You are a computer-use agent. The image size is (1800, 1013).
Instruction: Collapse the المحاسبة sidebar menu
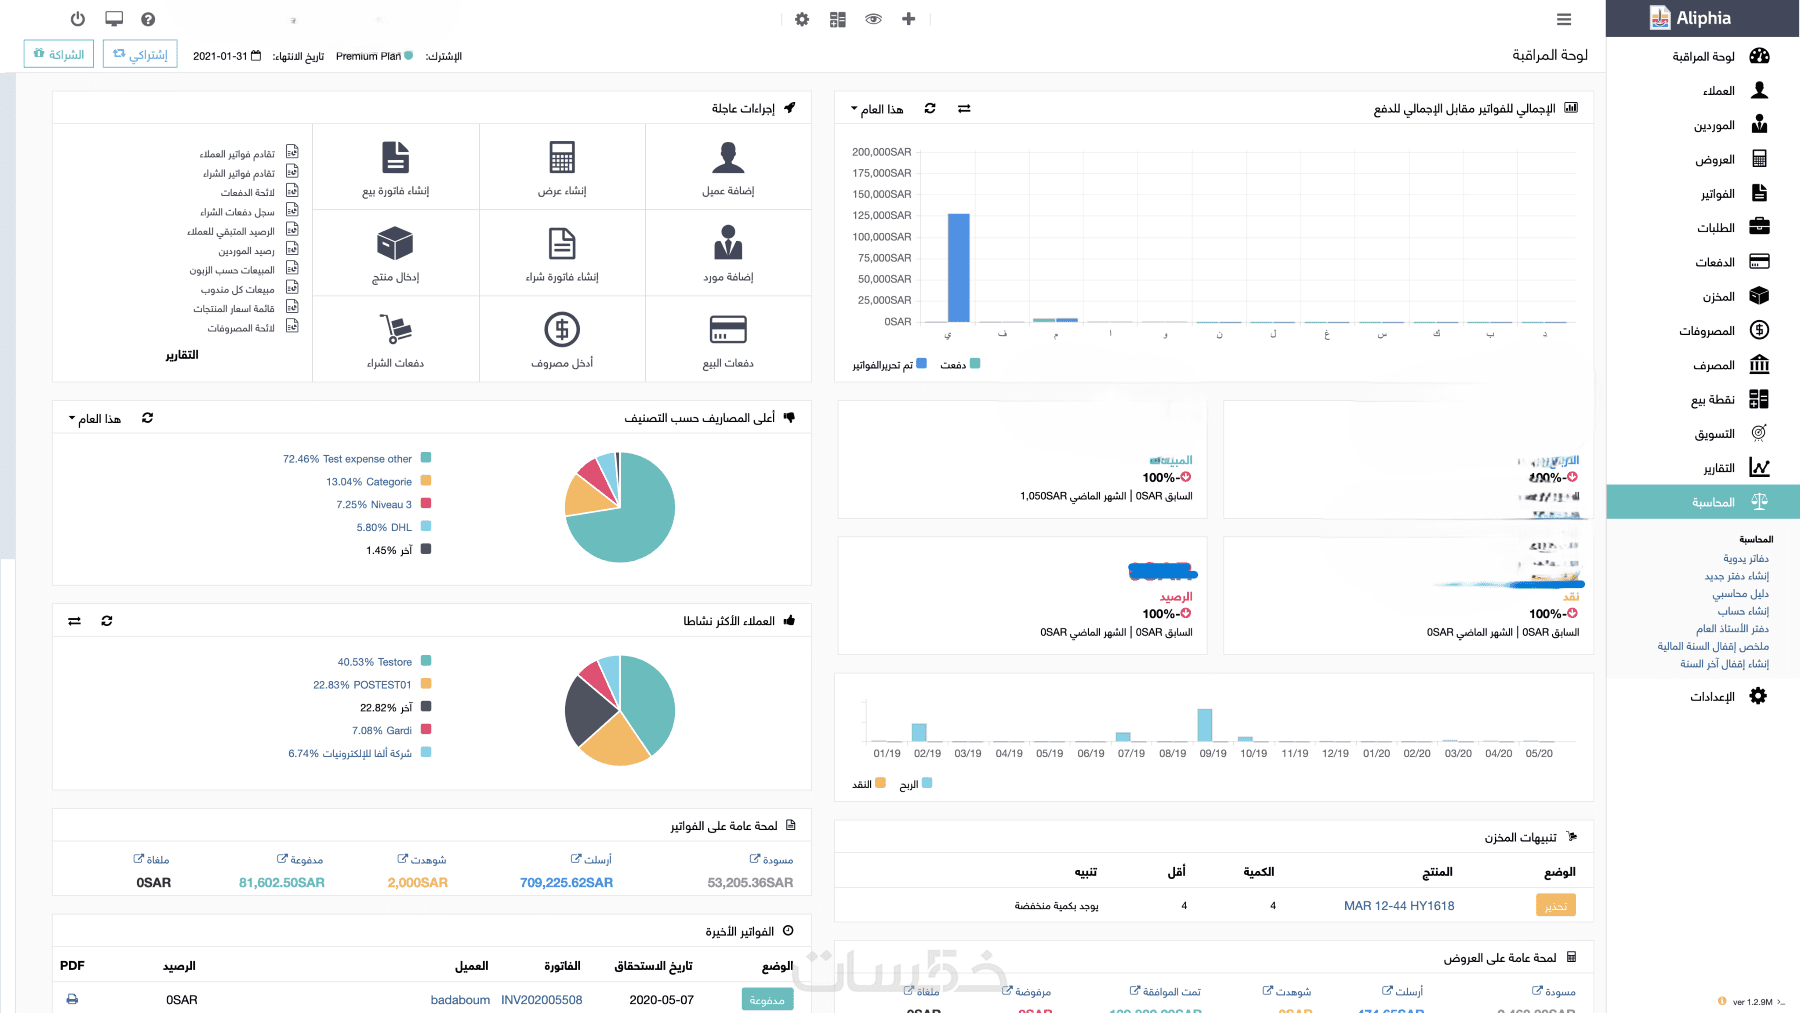point(1703,502)
